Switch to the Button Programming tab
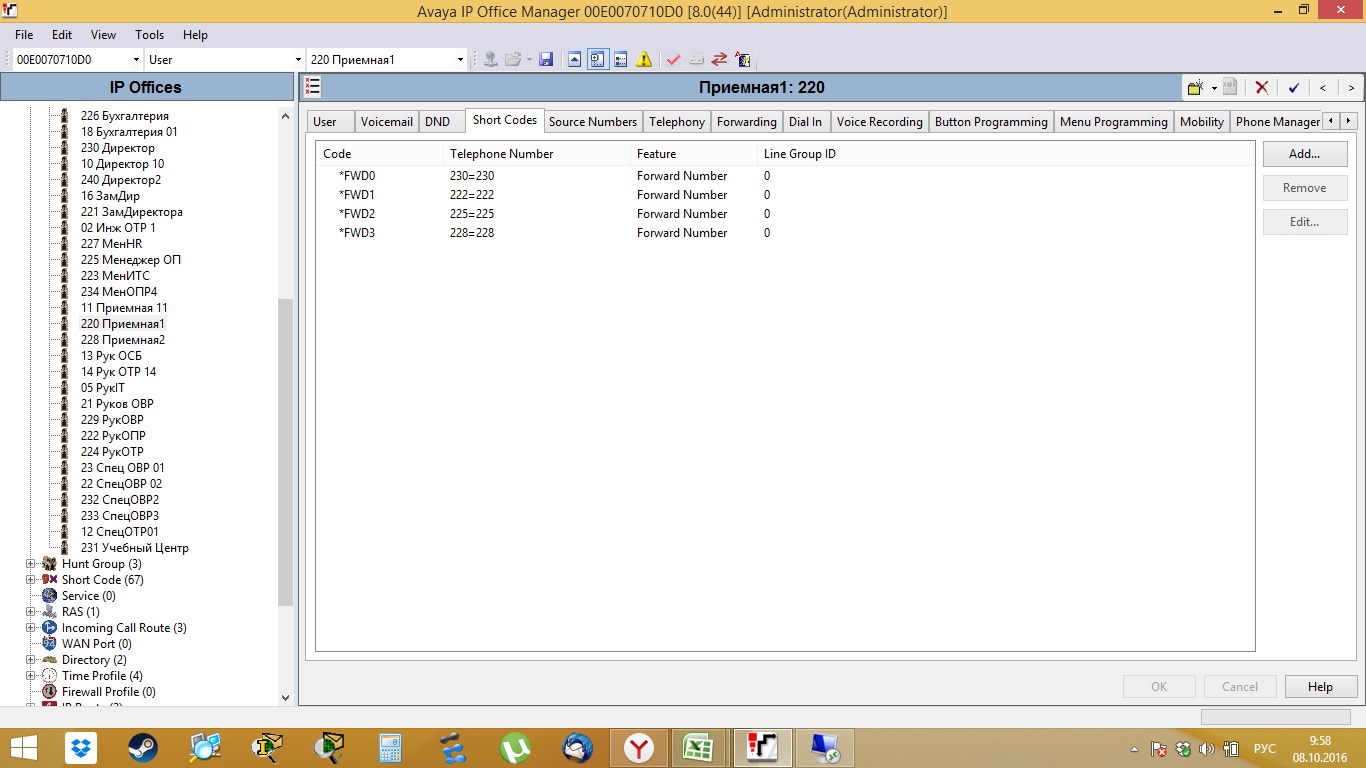This screenshot has width=1366, height=768. 991,122
